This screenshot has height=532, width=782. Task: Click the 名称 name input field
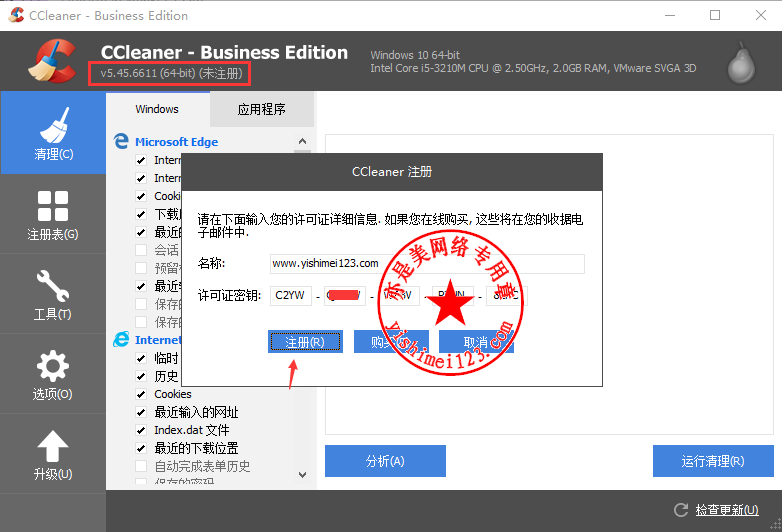[427, 264]
